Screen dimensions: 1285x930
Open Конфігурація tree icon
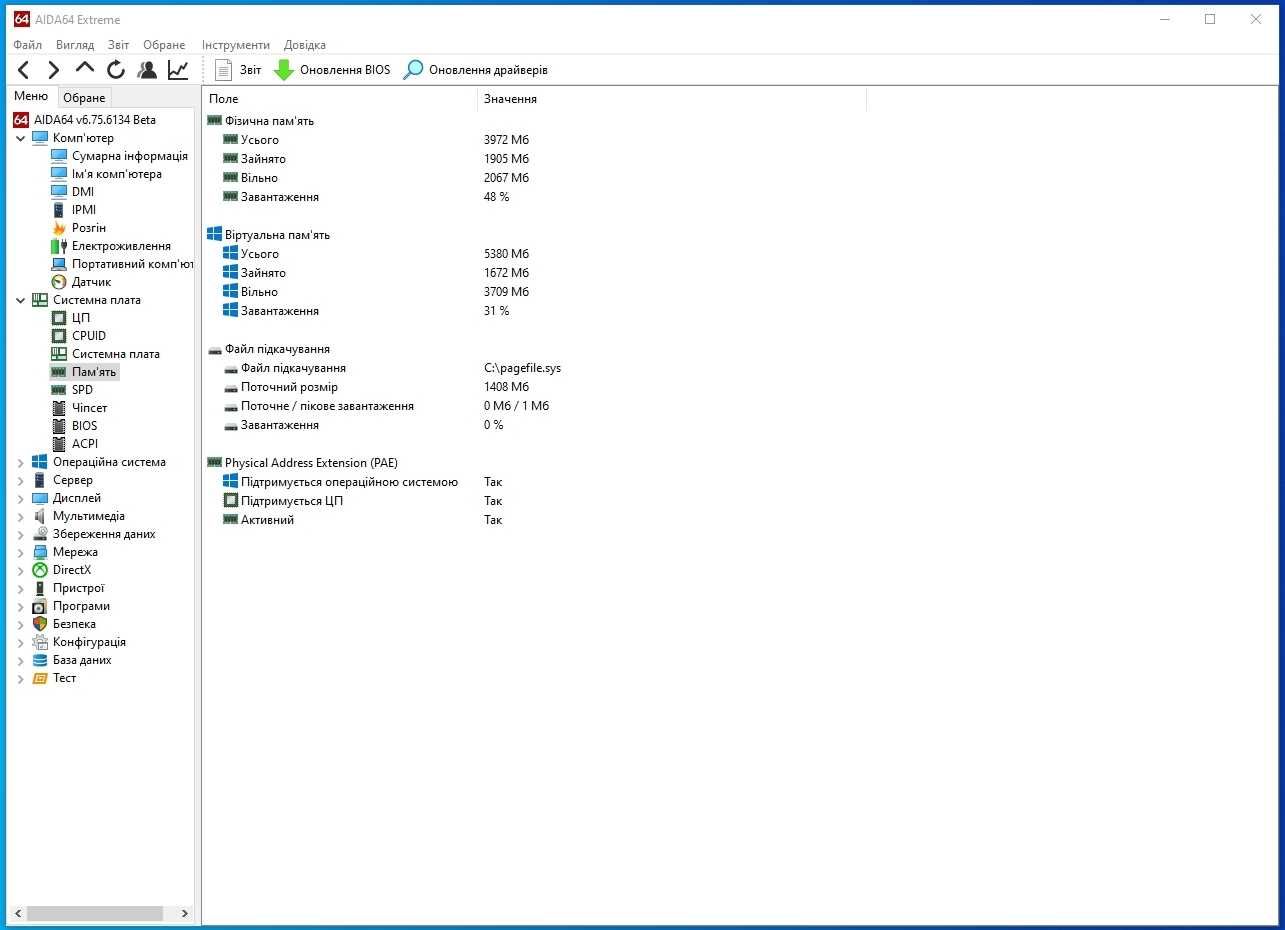coord(40,642)
